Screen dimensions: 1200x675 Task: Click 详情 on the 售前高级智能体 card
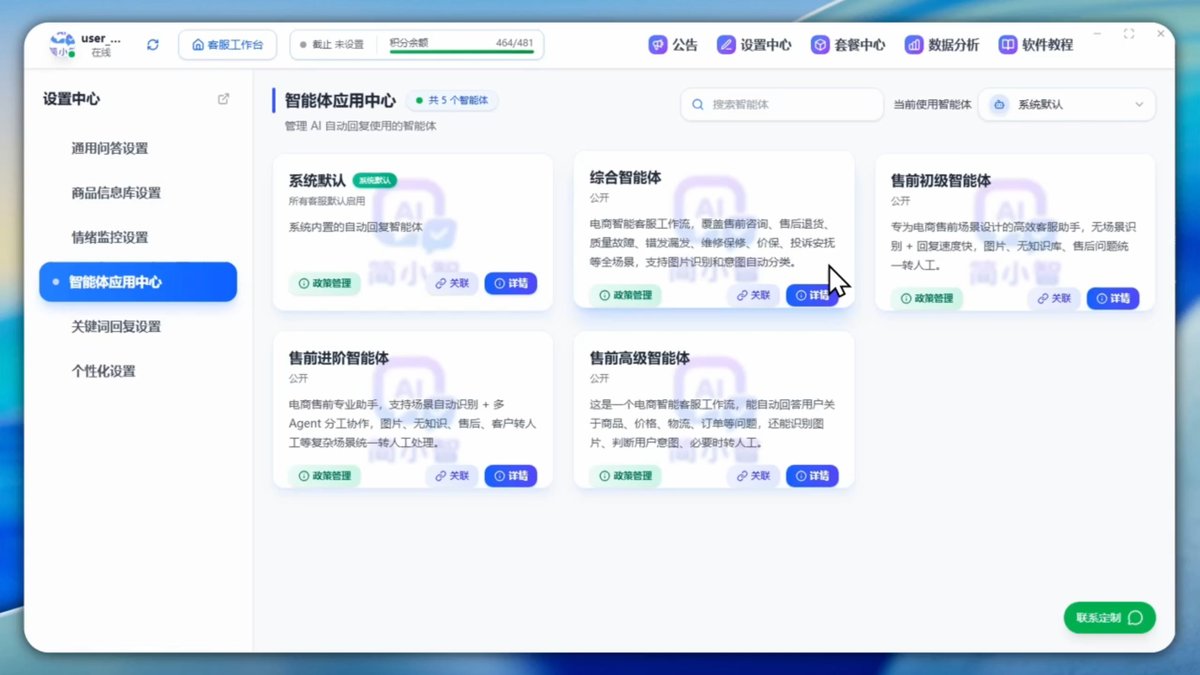[812, 476]
